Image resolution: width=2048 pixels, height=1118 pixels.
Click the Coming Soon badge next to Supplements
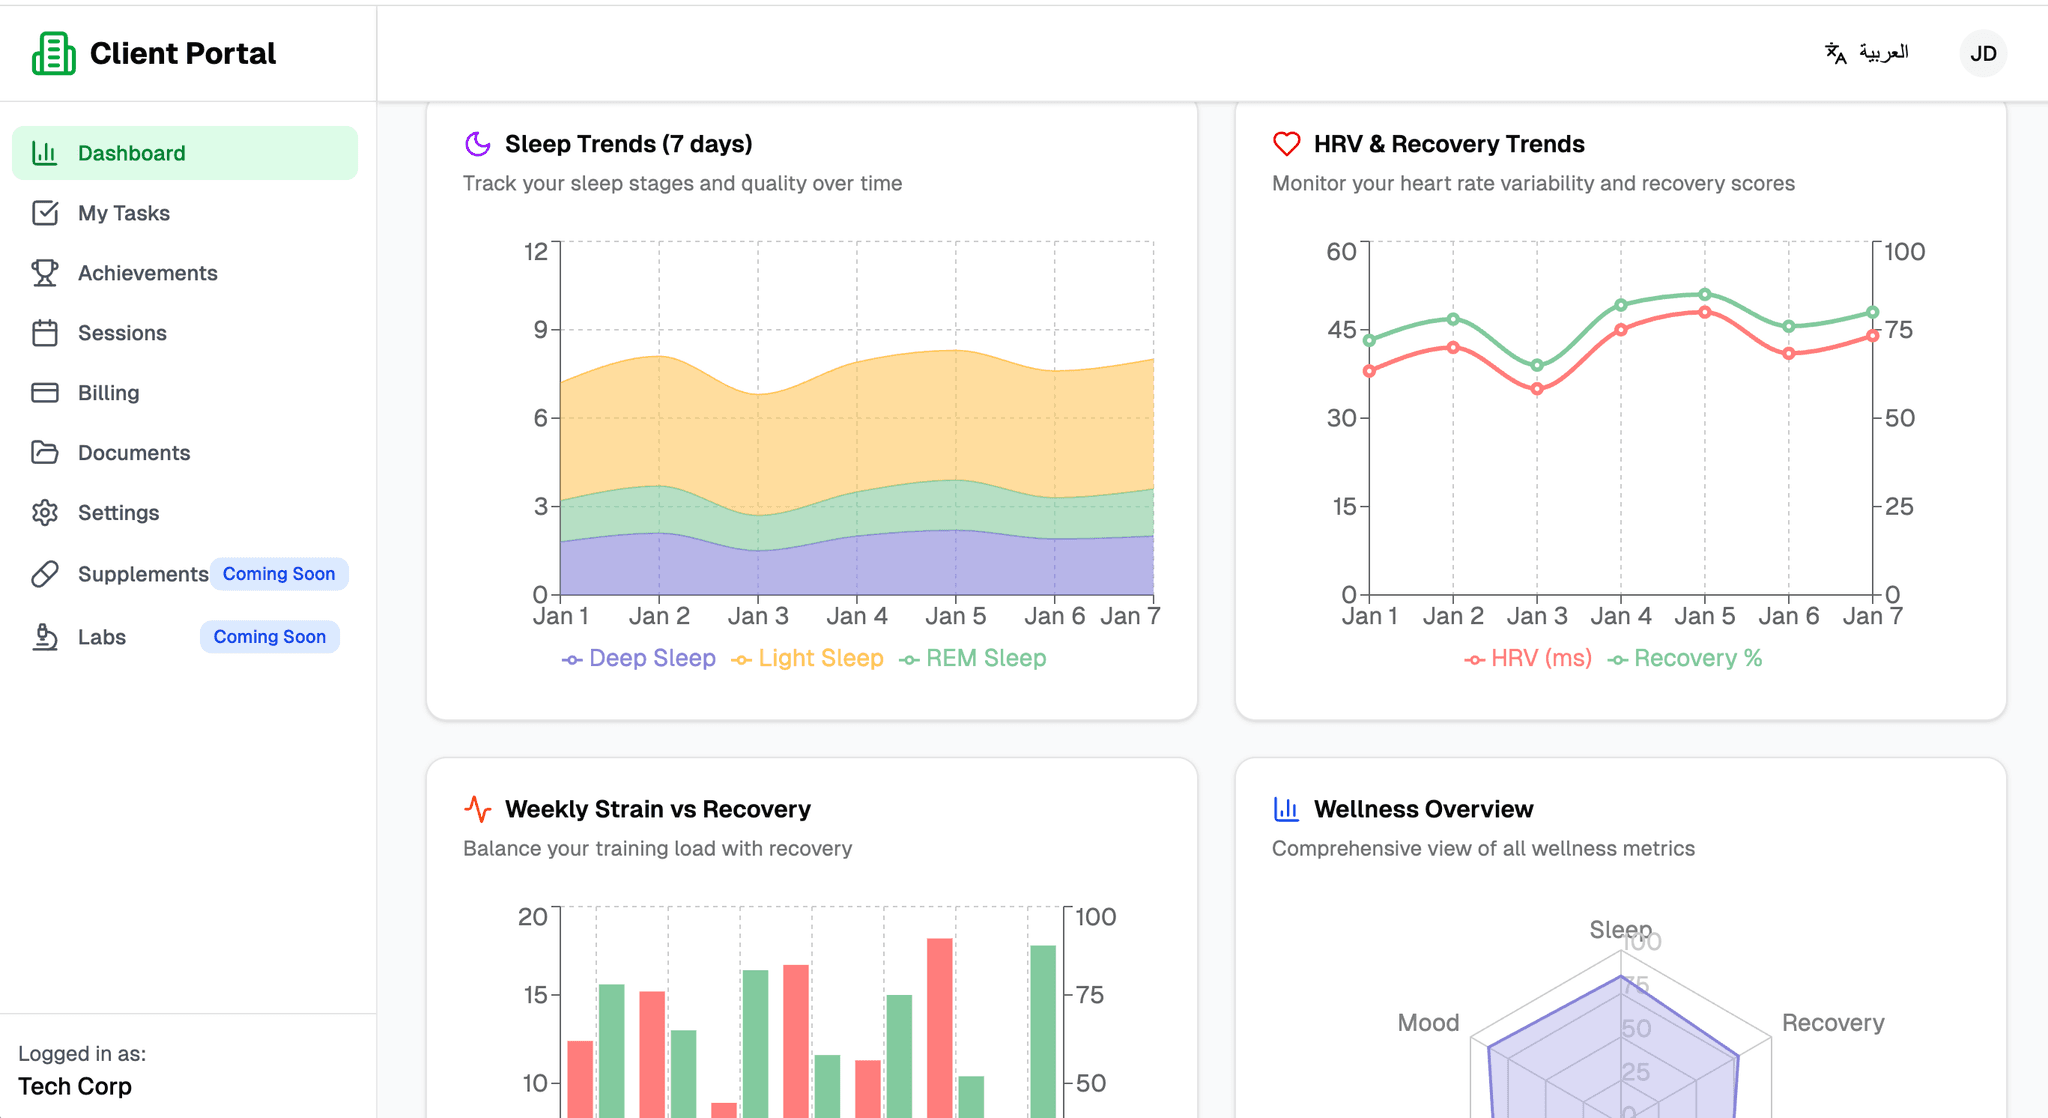point(279,573)
